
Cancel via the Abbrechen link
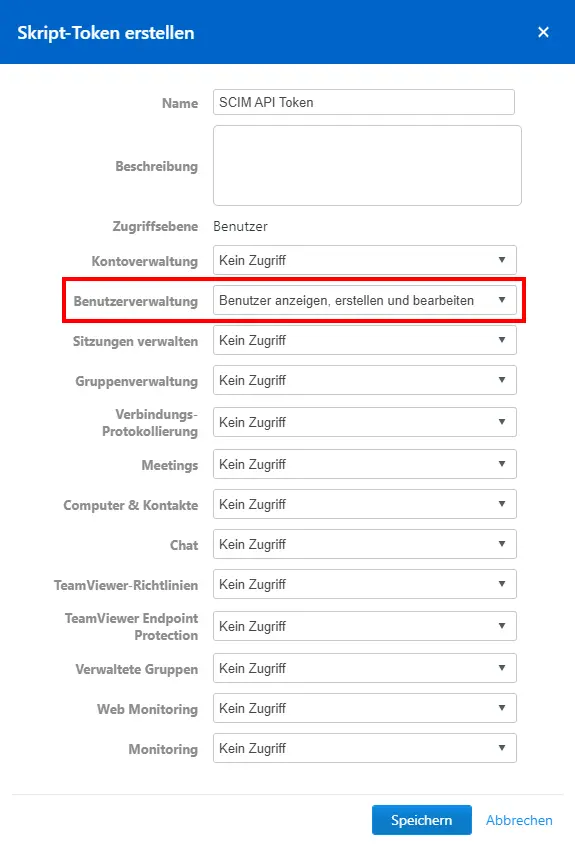point(519,820)
